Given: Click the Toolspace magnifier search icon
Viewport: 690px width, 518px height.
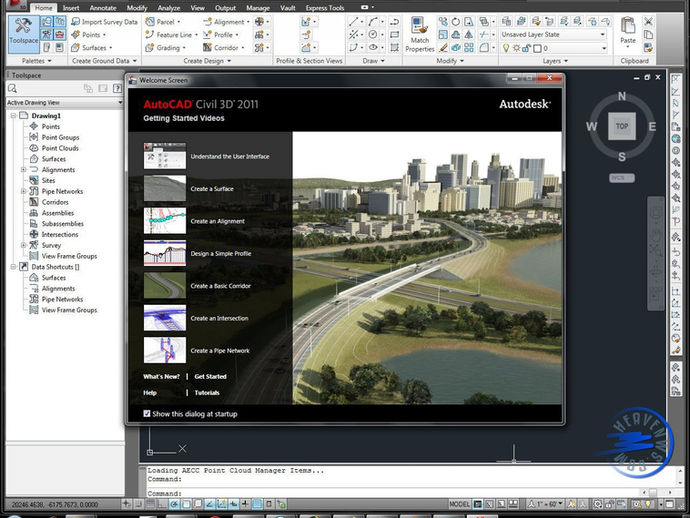Looking at the screenshot, I should (x=12, y=88).
